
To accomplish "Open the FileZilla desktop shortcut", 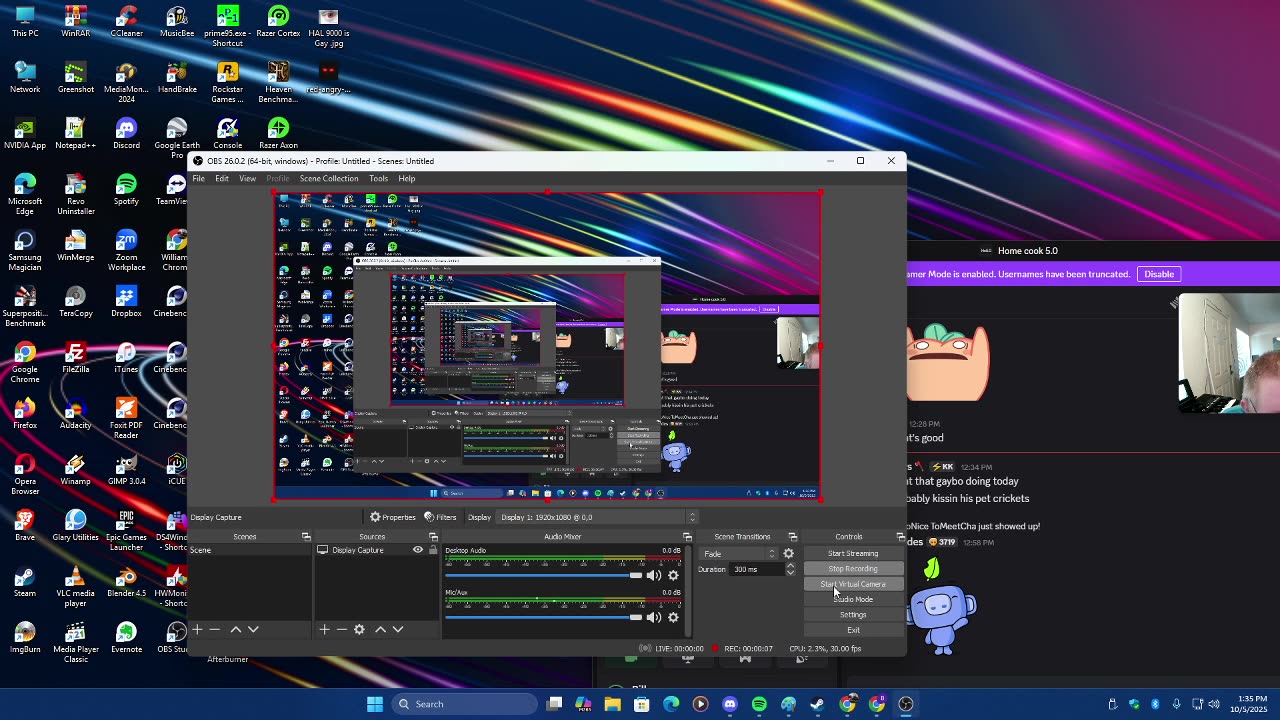I will click(75, 358).
